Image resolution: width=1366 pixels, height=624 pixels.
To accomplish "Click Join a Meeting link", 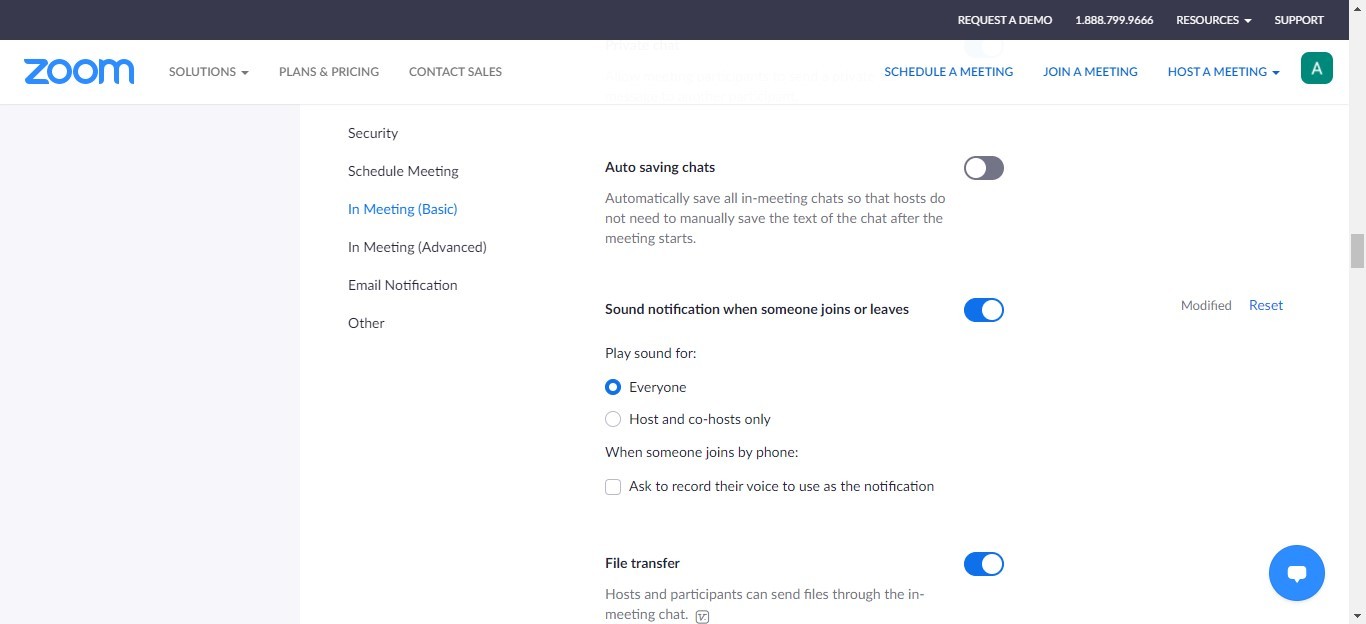I will 1090,72.
